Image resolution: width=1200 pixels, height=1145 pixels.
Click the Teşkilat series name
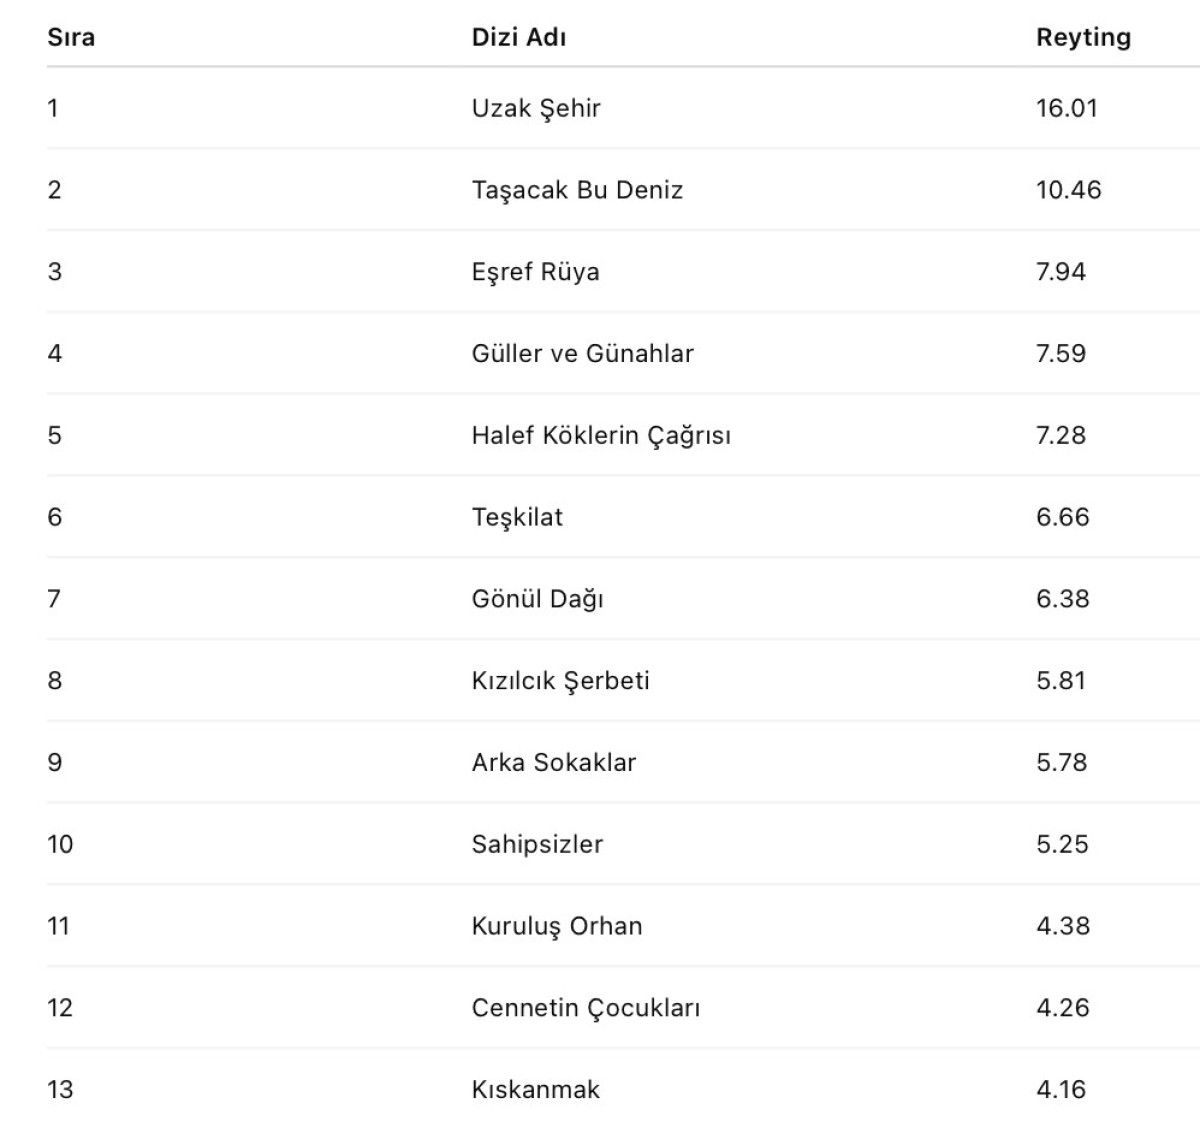tap(517, 517)
